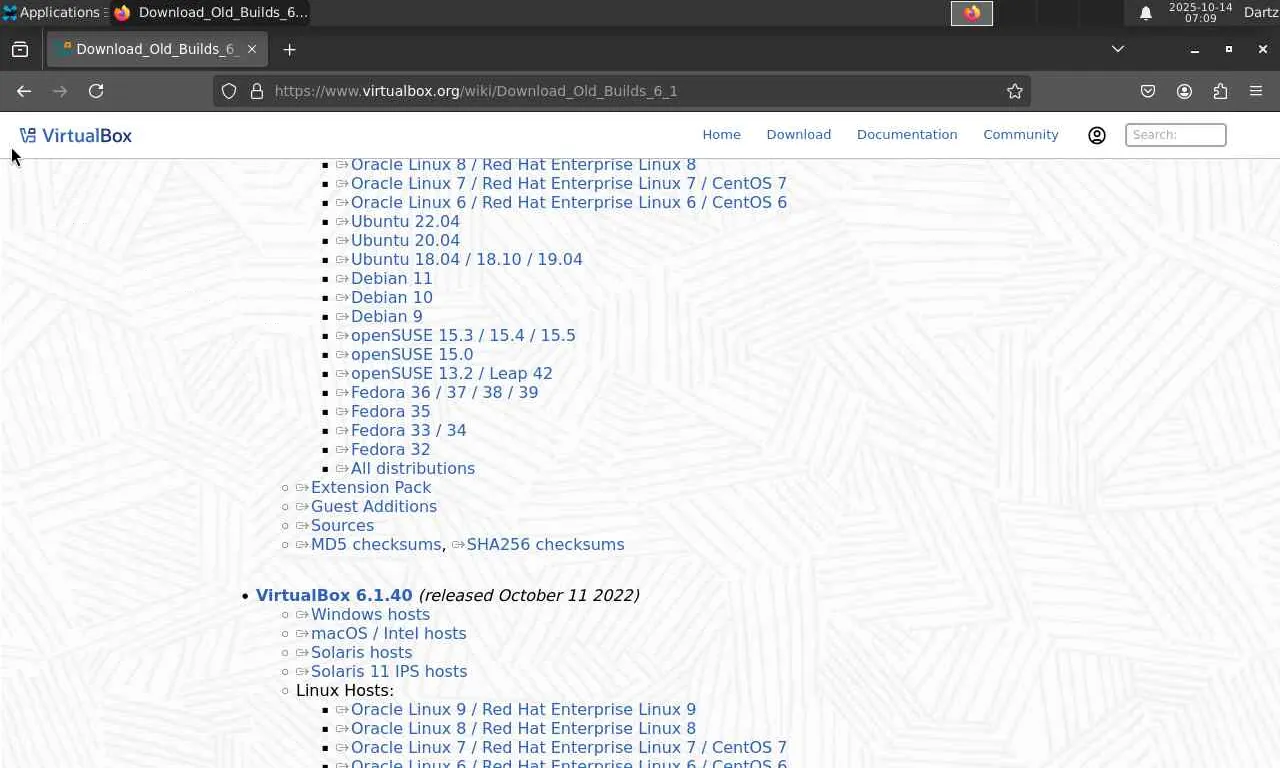This screenshot has height=768, width=1280.
Task: Open the Pocket save icon
Action: pos(1148,91)
